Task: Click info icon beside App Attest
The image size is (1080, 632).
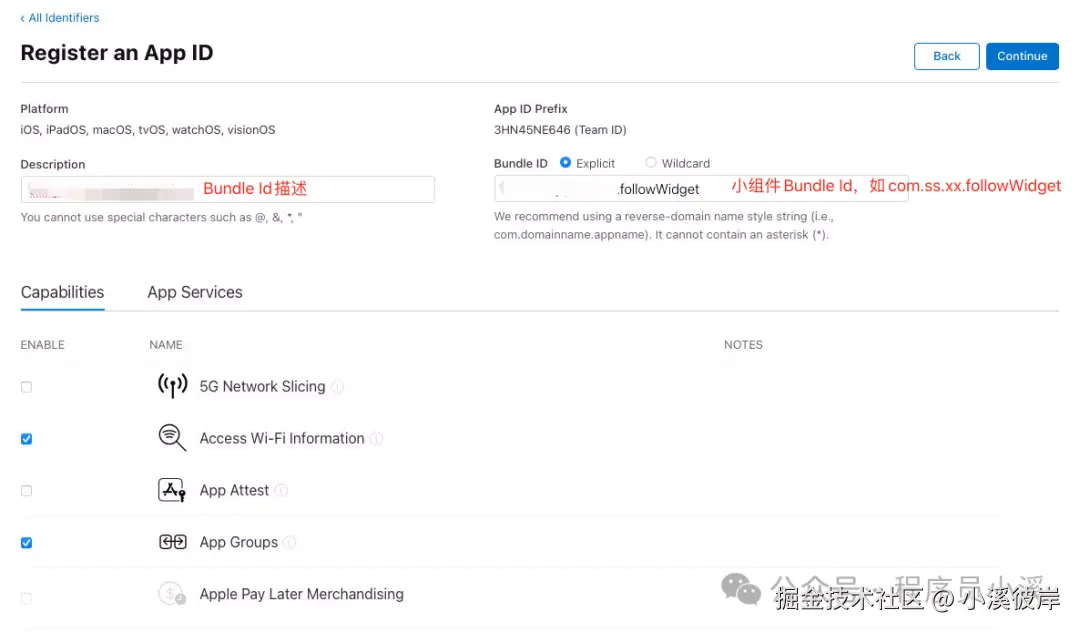Action: pyautogui.click(x=282, y=491)
